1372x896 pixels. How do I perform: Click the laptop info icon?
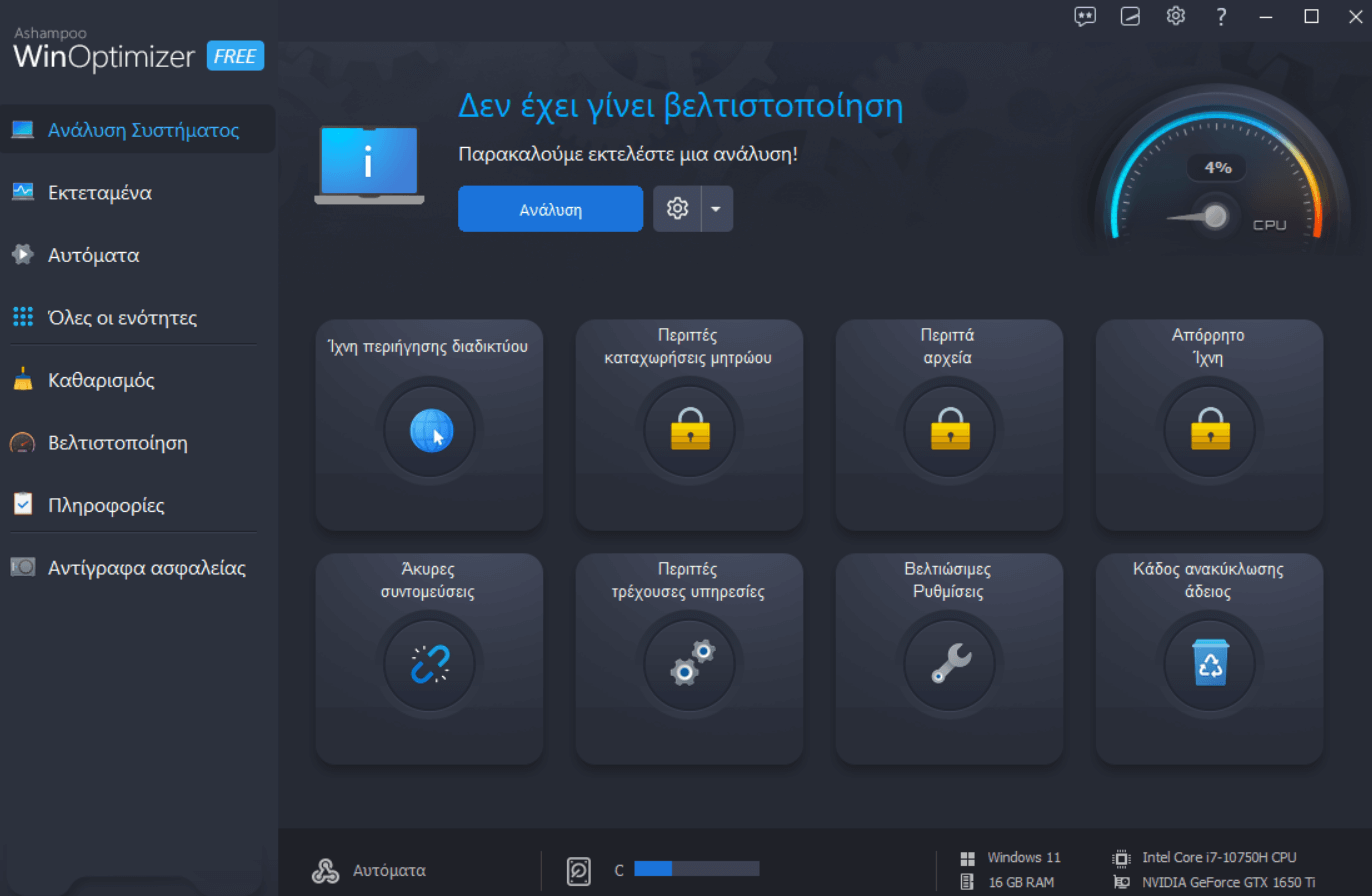point(369,165)
